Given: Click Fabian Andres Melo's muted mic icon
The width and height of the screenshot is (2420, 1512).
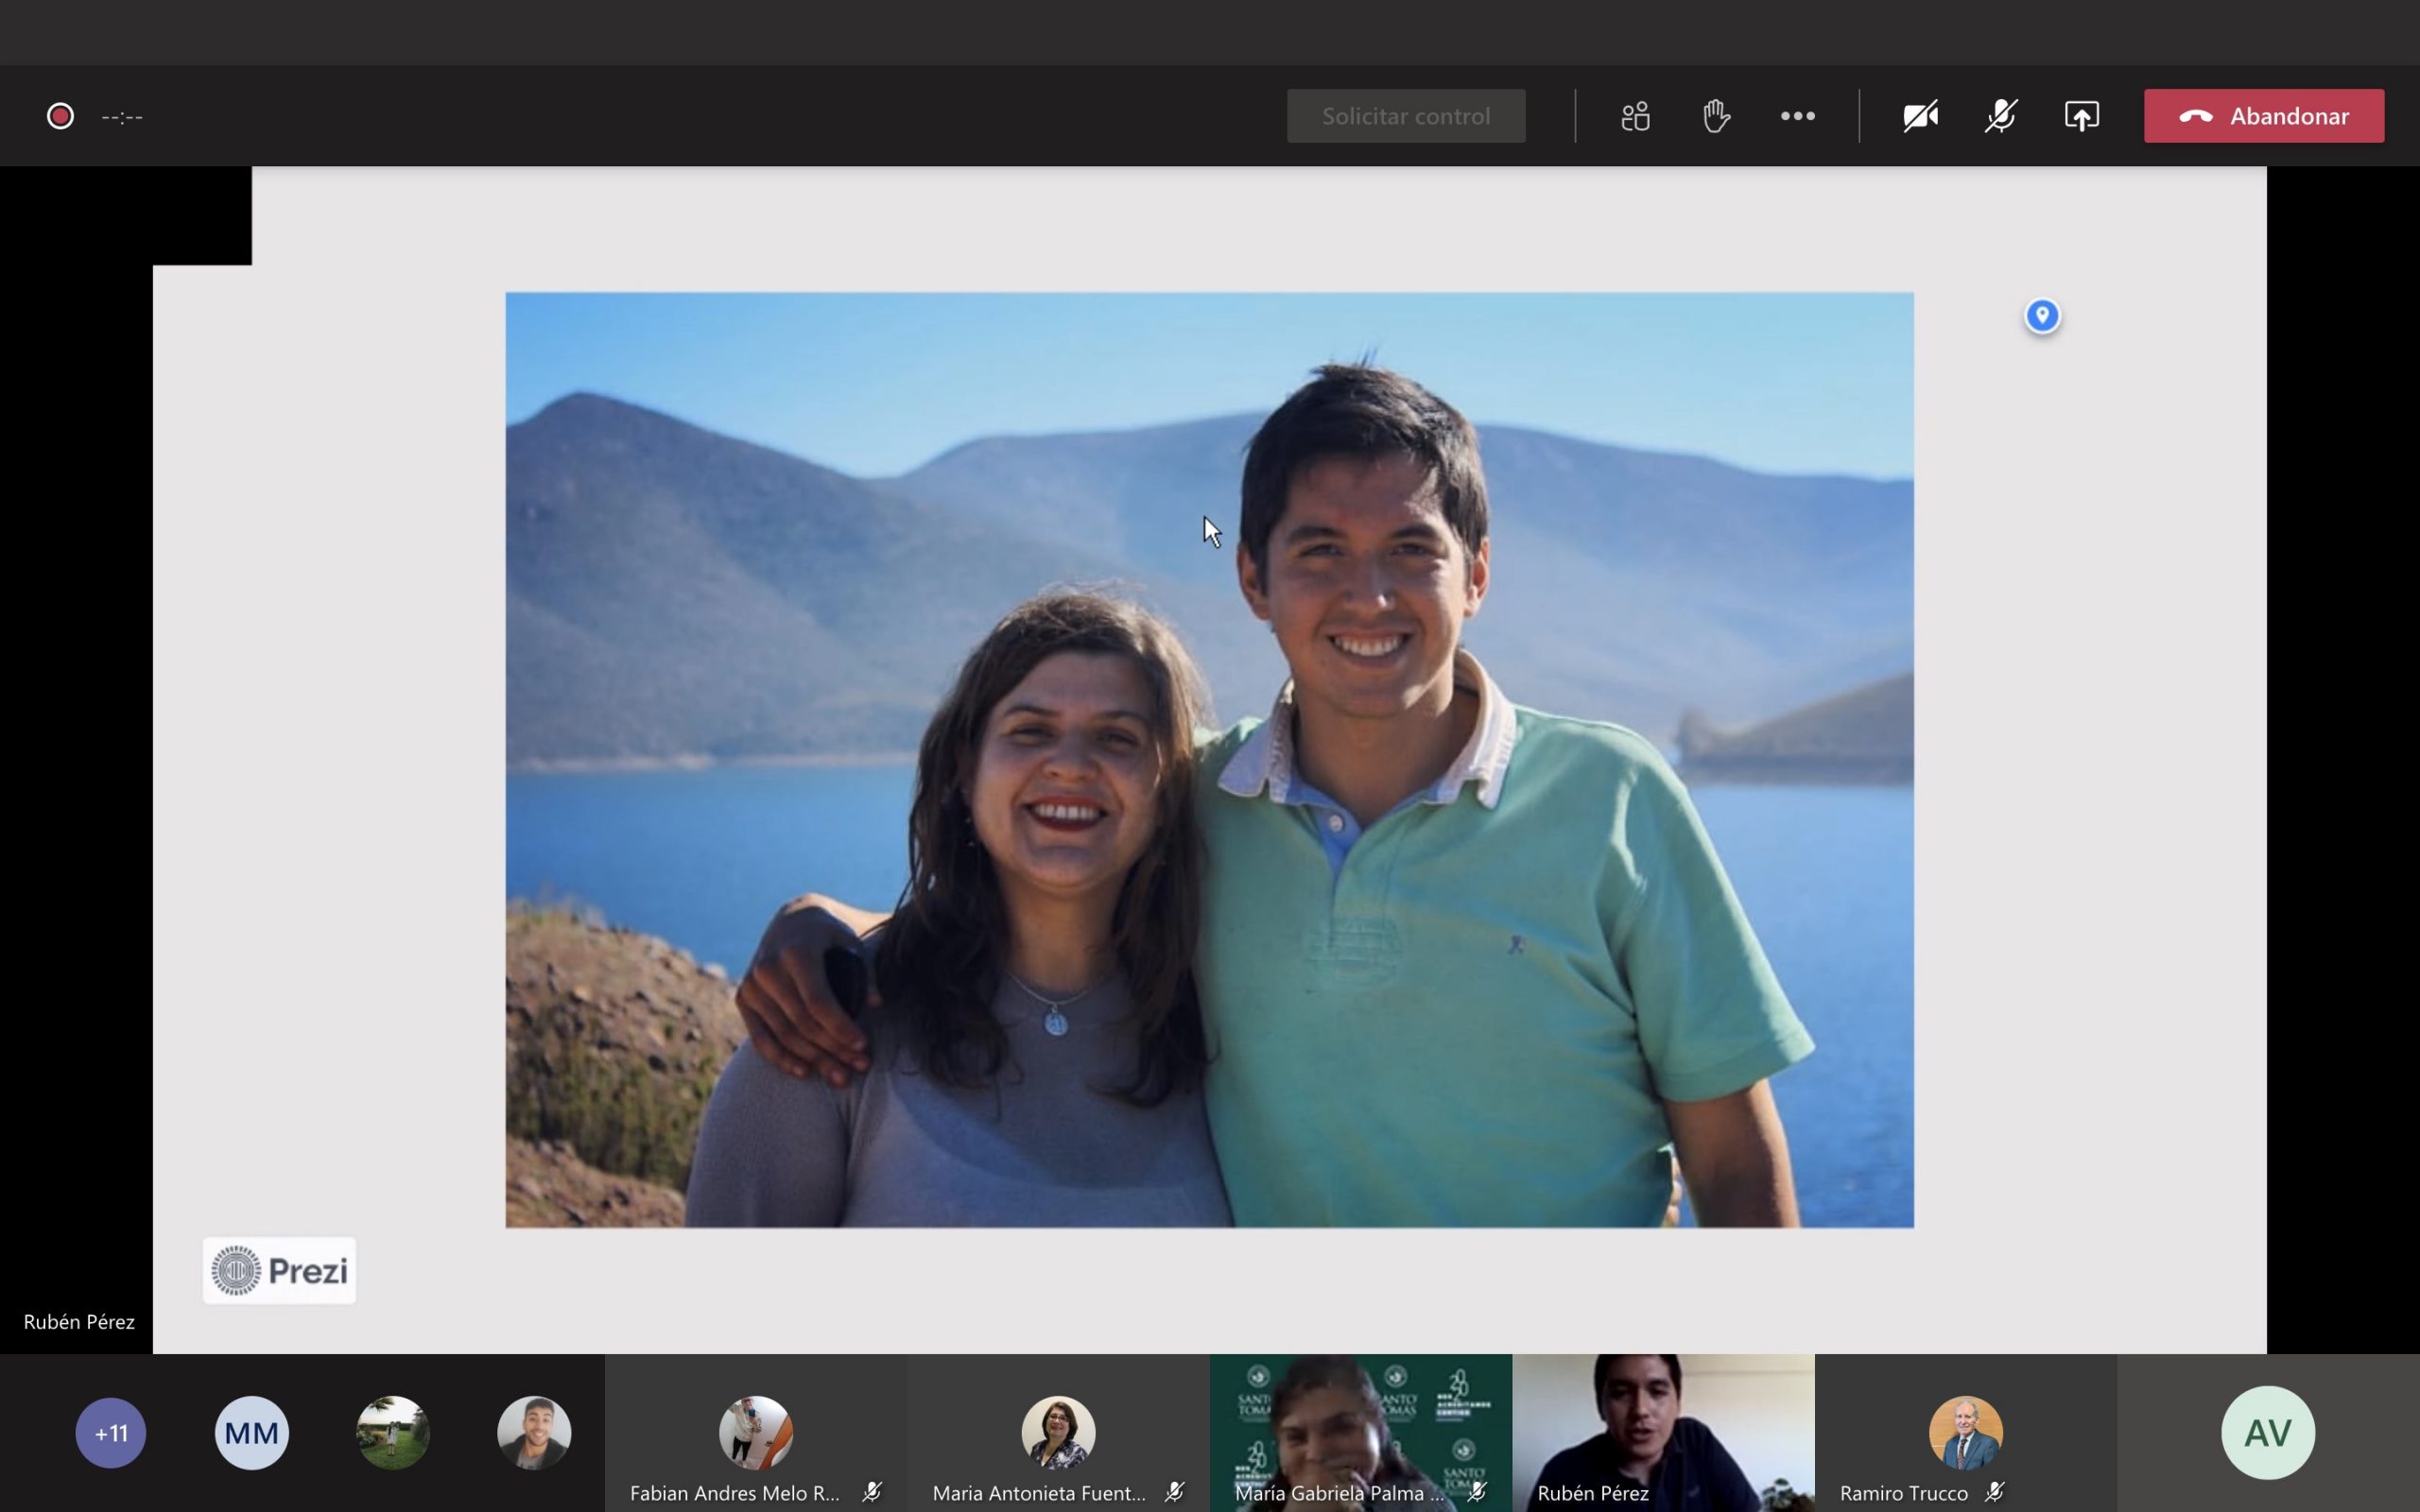Looking at the screenshot, I should [x=872, y=1492].
